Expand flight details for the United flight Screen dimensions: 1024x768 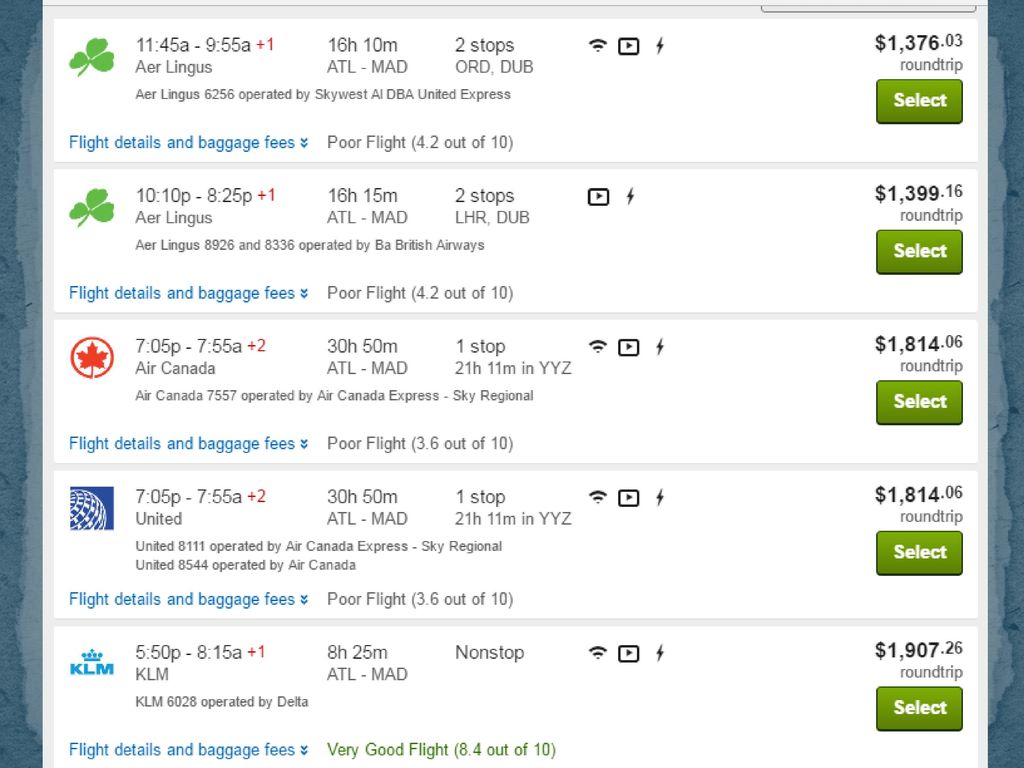pos(189,599)
